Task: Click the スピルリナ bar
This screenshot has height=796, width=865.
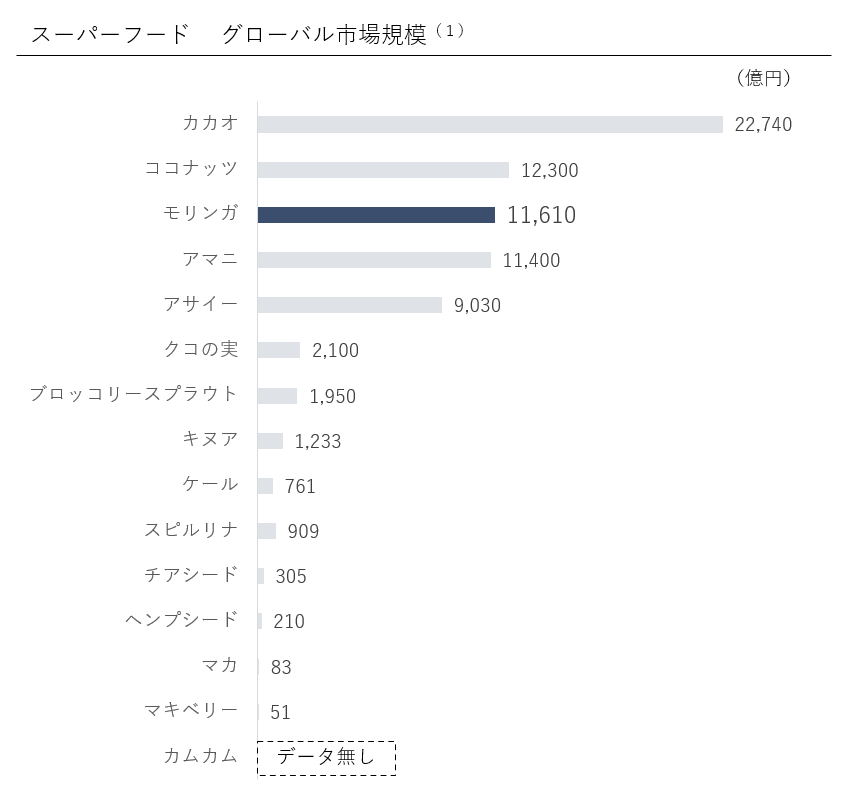Action: 267,531
